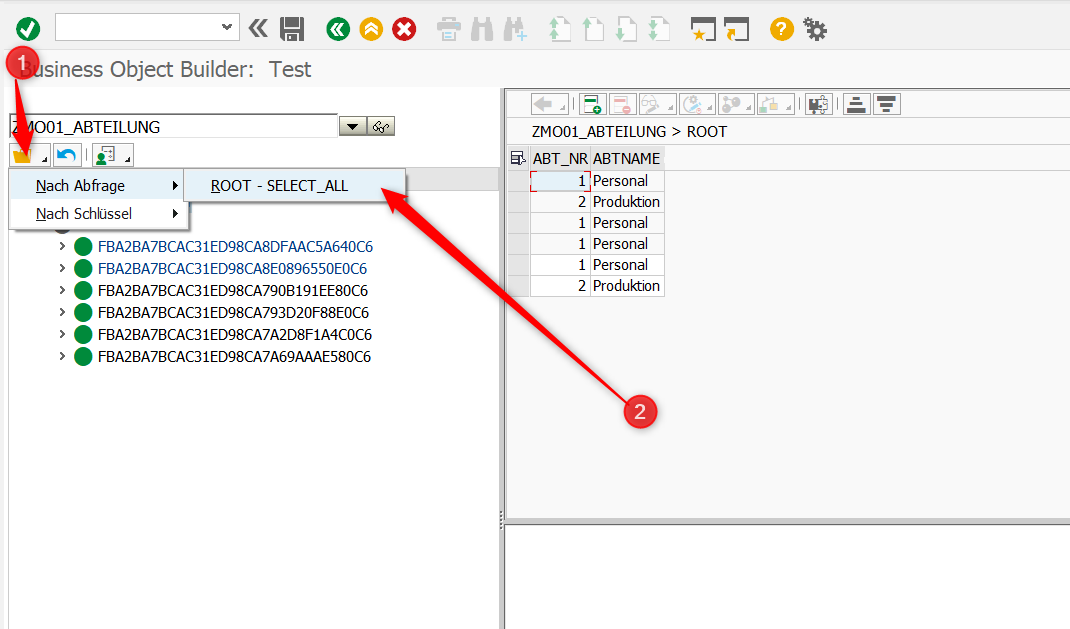Expand tree node ending in 793D20F88E0C6
1070x629 pixels.
62,312
